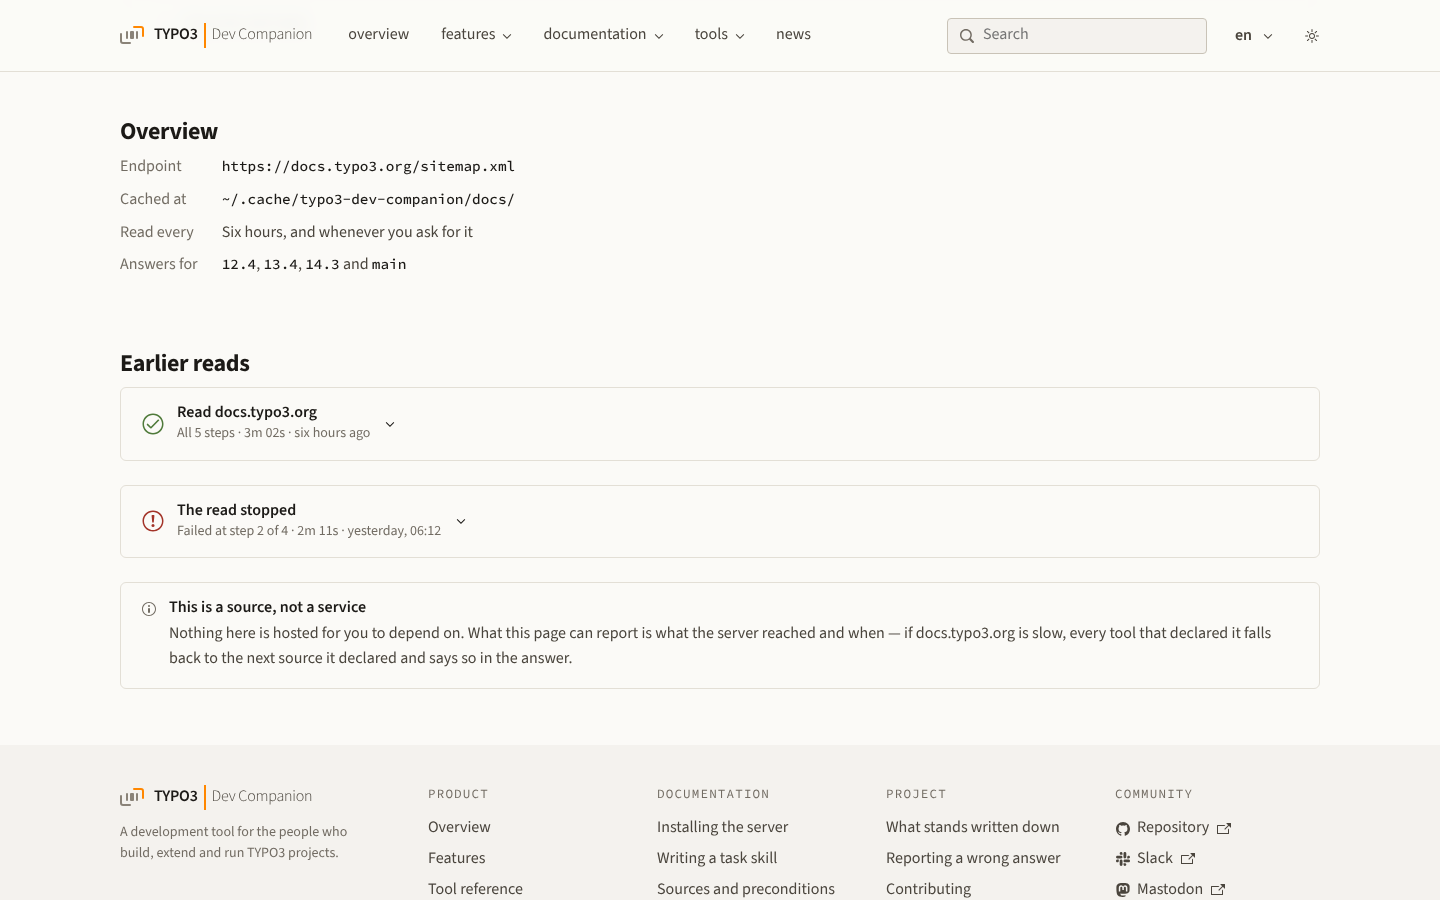Image resolution: width=1440 pixels, height=900 pixels.
Task: Open Writing a task skill link
Action: point(717,858)
